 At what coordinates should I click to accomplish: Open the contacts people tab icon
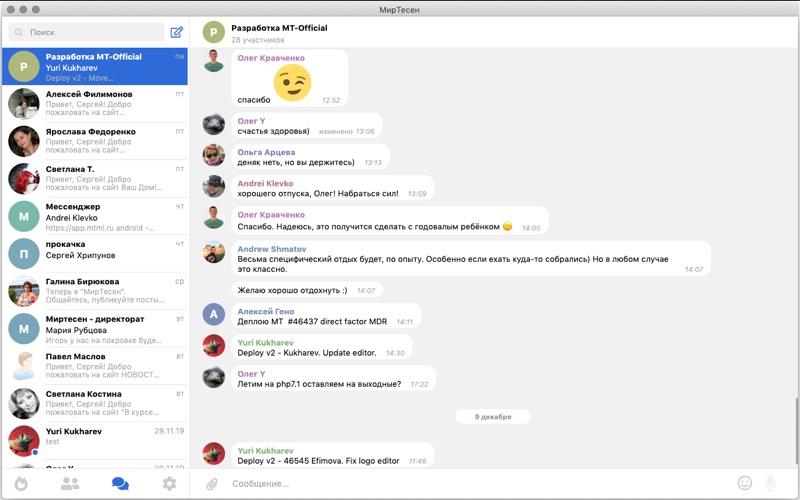(70, 483)
